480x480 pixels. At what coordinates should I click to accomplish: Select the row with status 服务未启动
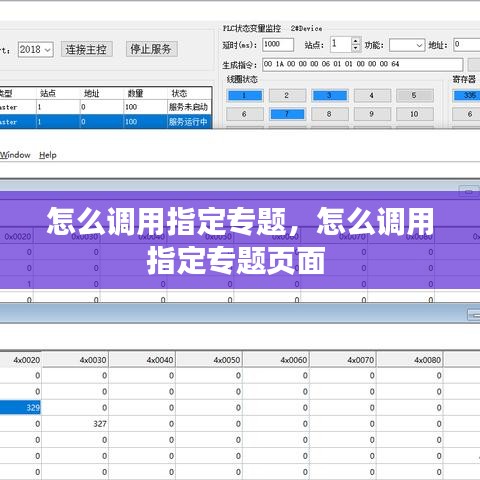click(106, 107)
